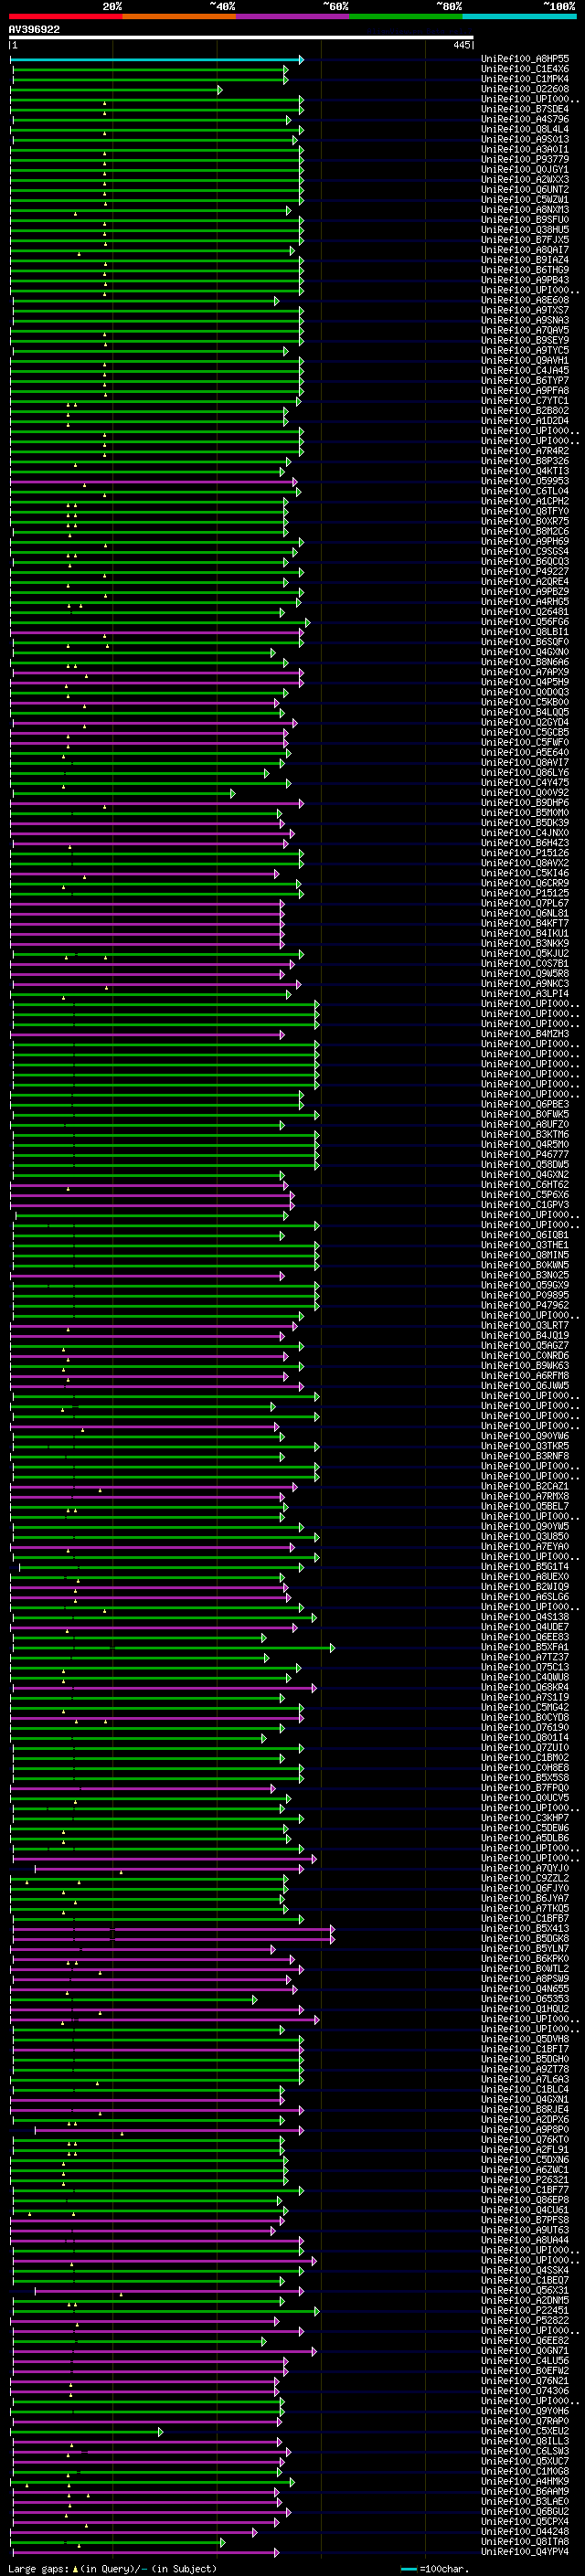Select hit label UniRef100_B9DHP6
Screen dimensions: 585x2576
click(x=525, y=803)
